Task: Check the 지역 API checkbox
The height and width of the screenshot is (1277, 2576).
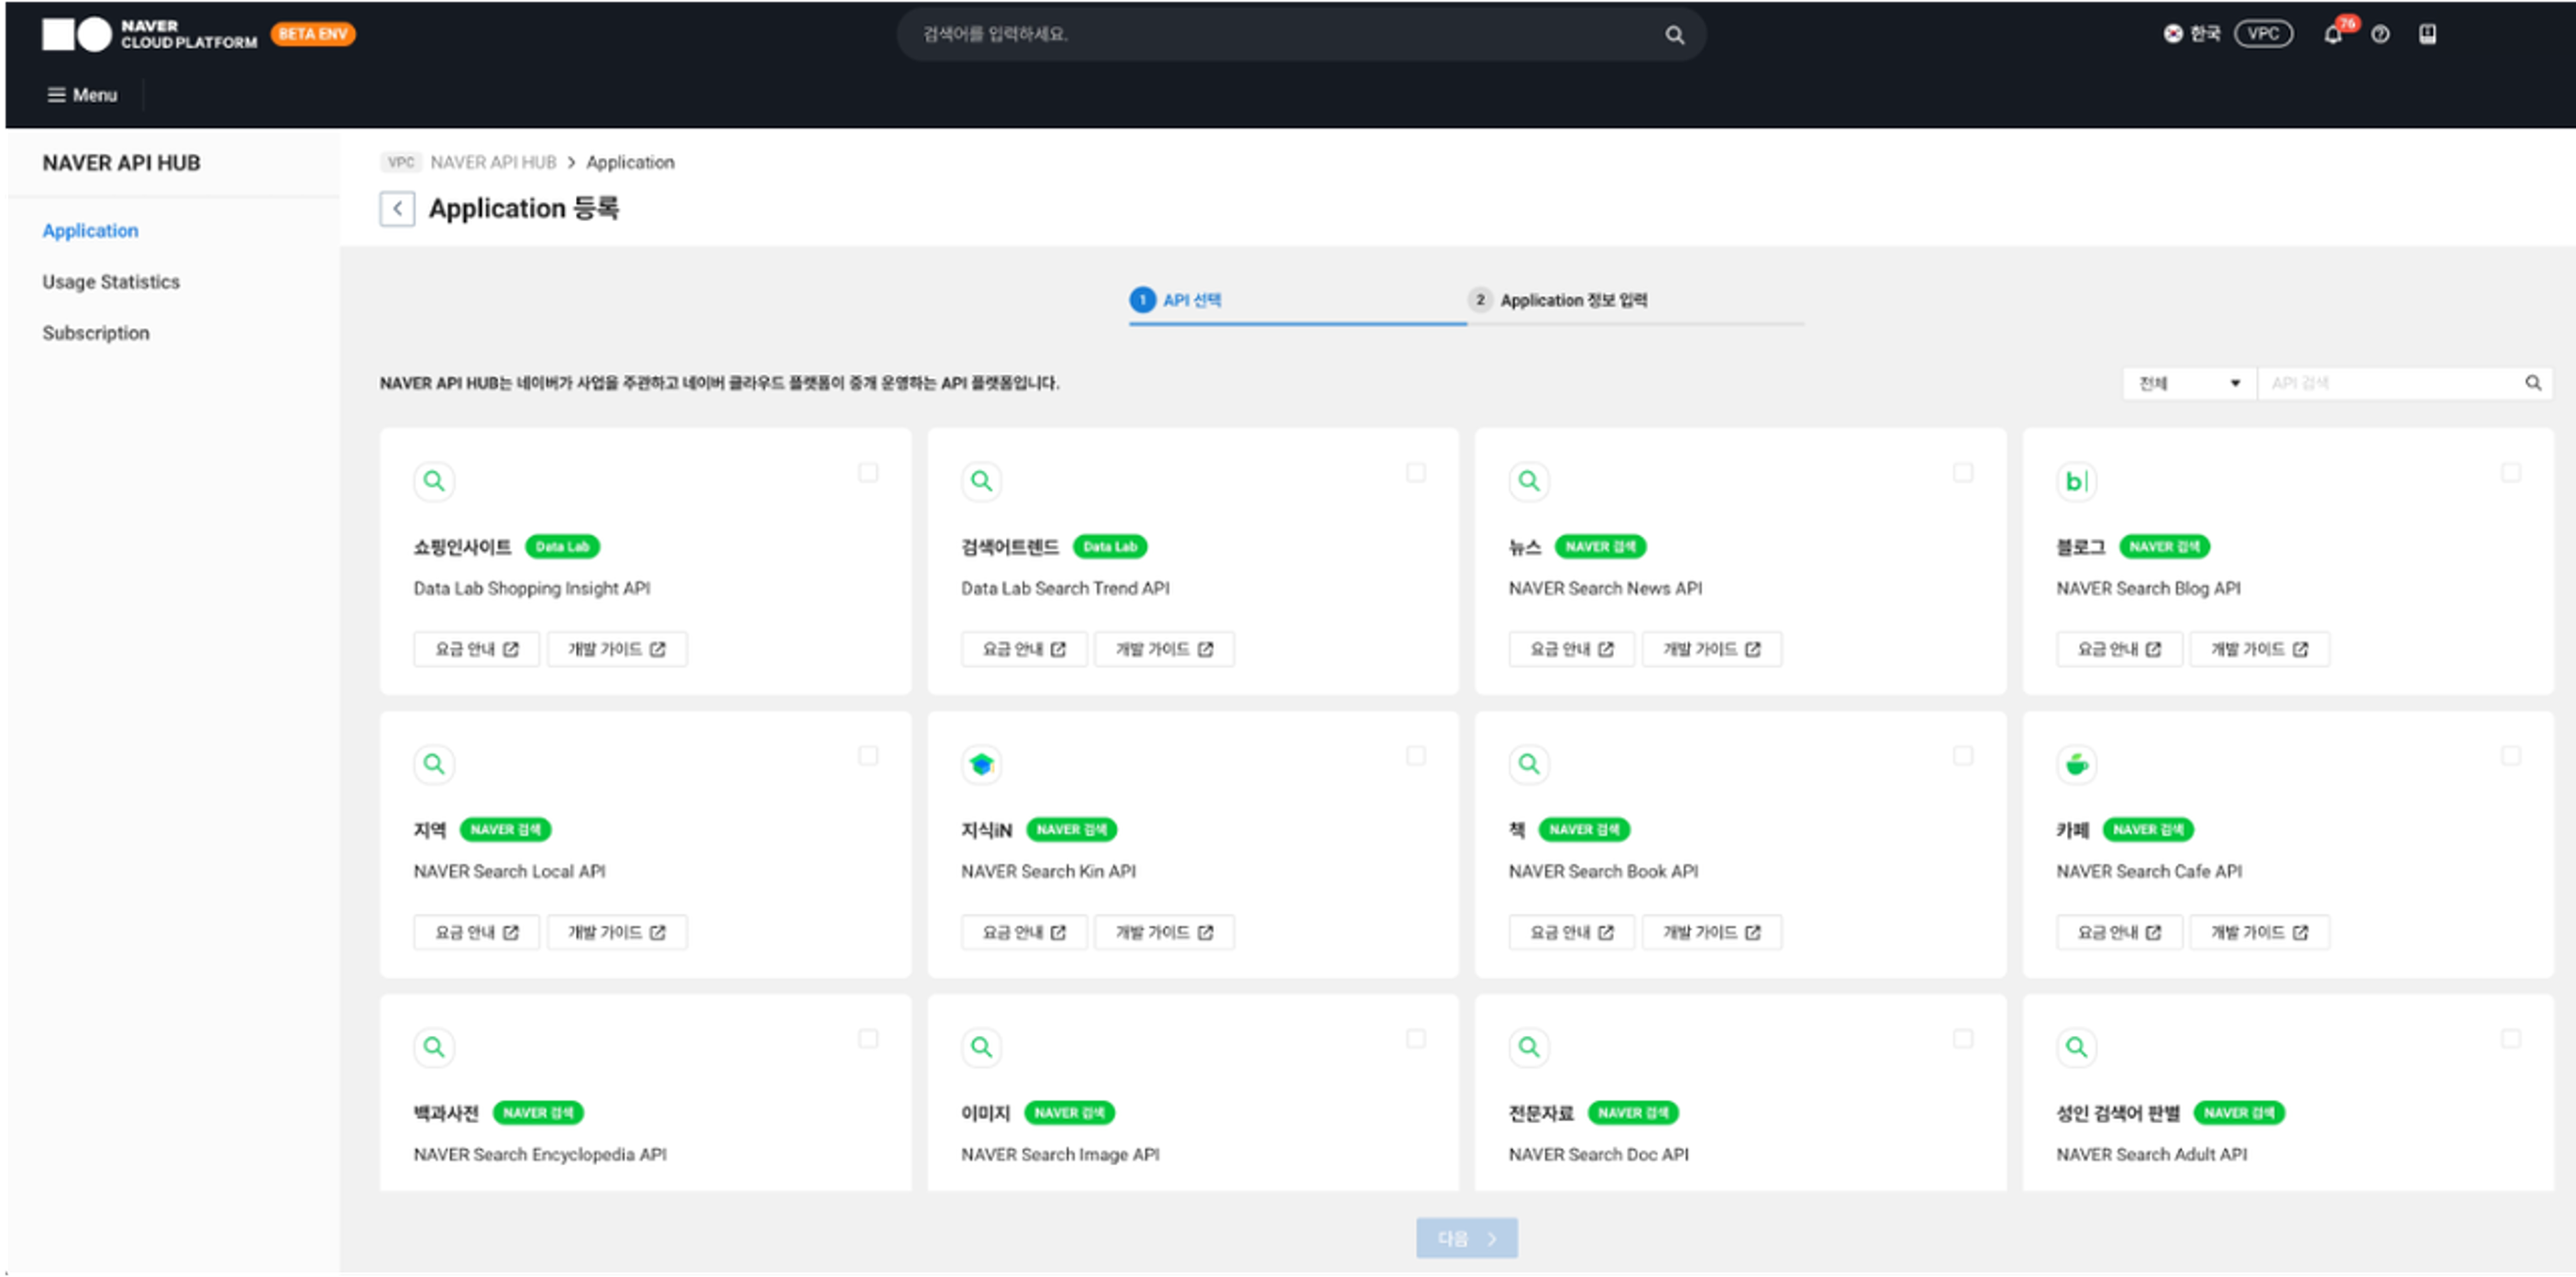Action: (868, 755)
